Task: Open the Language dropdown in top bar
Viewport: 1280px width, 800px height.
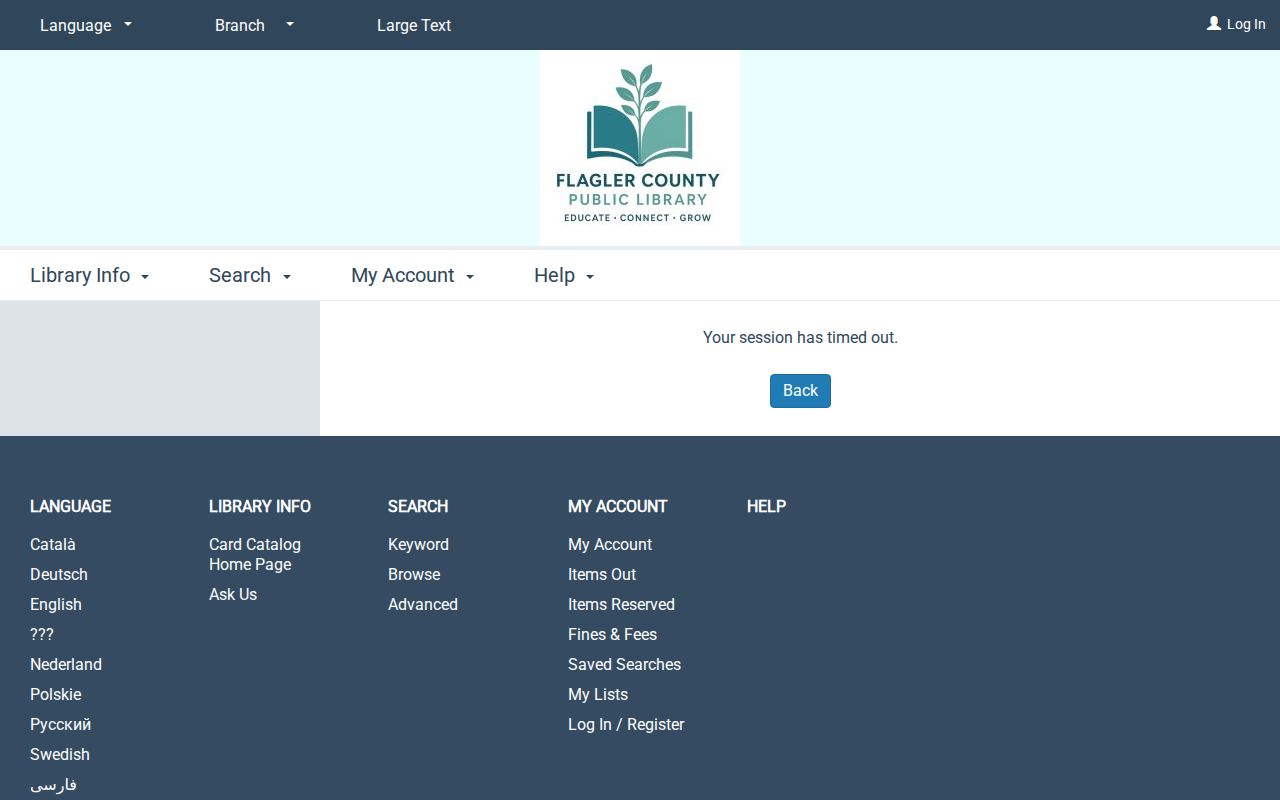Action: (x=86, y=25)
